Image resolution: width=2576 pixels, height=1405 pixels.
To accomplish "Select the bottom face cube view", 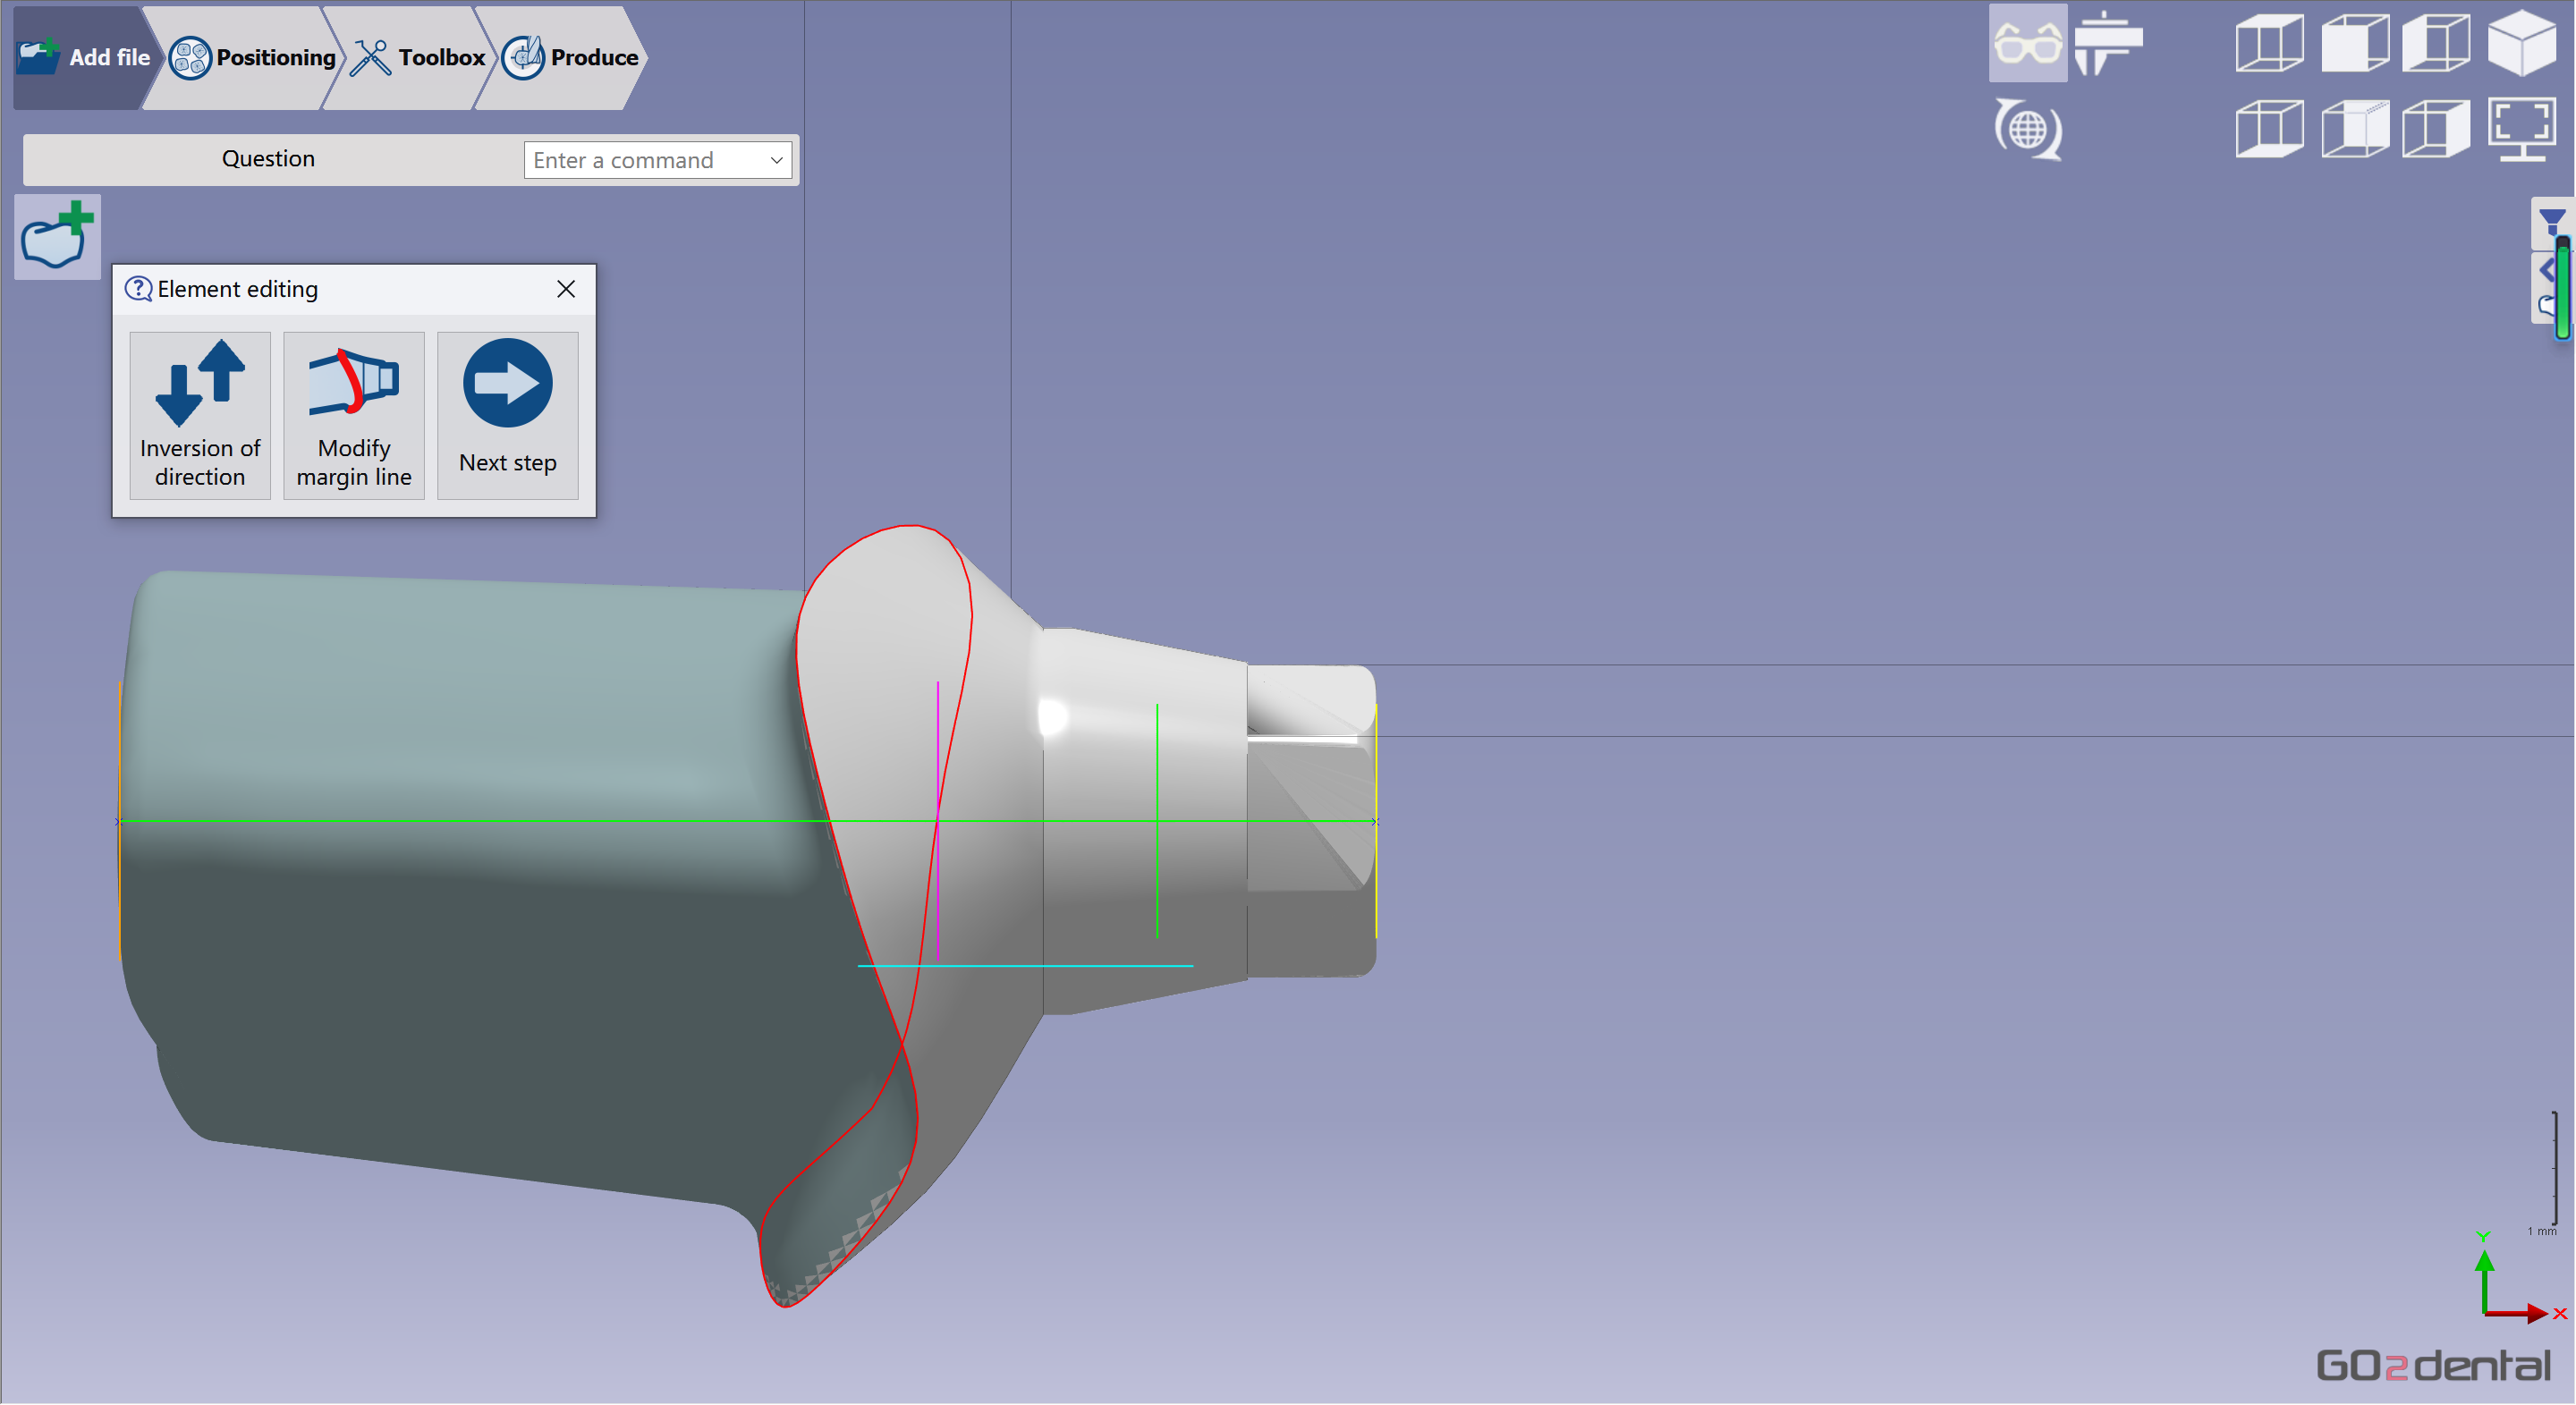I will (2270, 128).
